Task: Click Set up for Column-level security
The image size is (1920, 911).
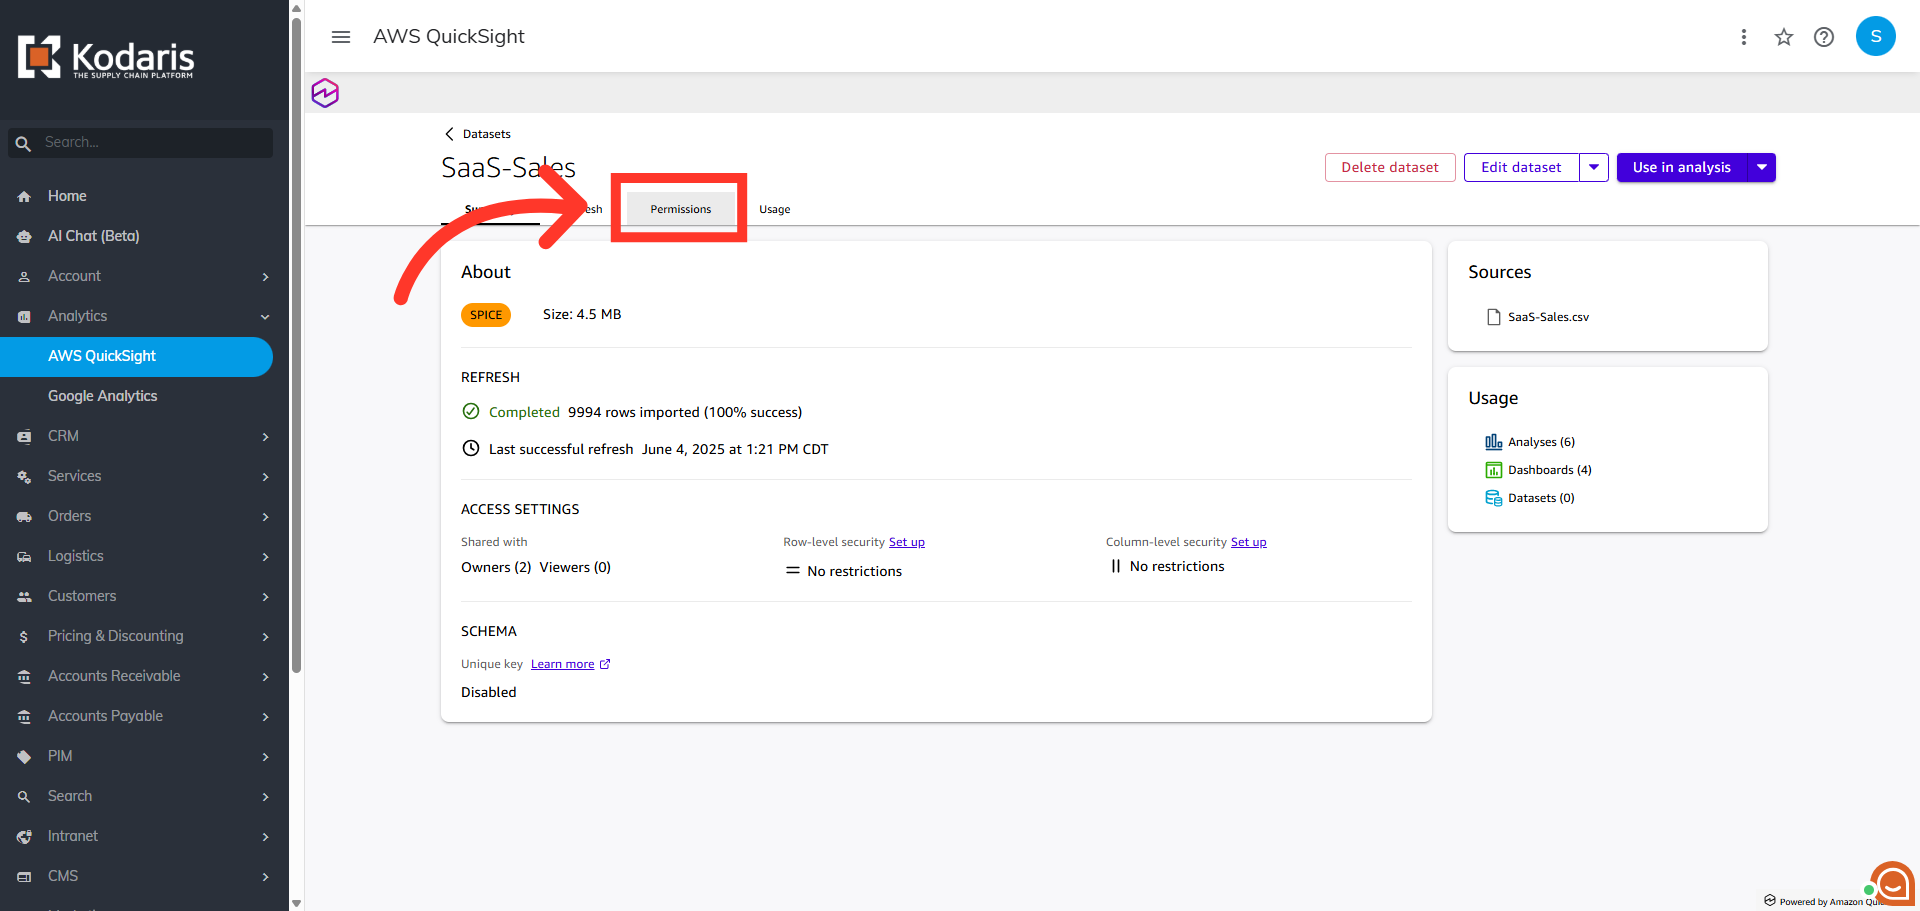Action: pyautogui.click(x=1248, y=542)
